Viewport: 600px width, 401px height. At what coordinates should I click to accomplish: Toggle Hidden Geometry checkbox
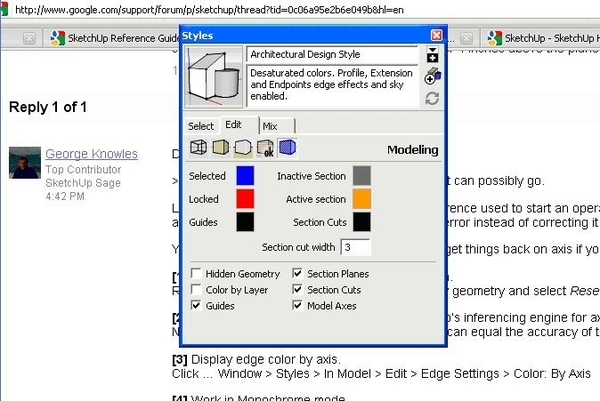click(x=196, y=273)
